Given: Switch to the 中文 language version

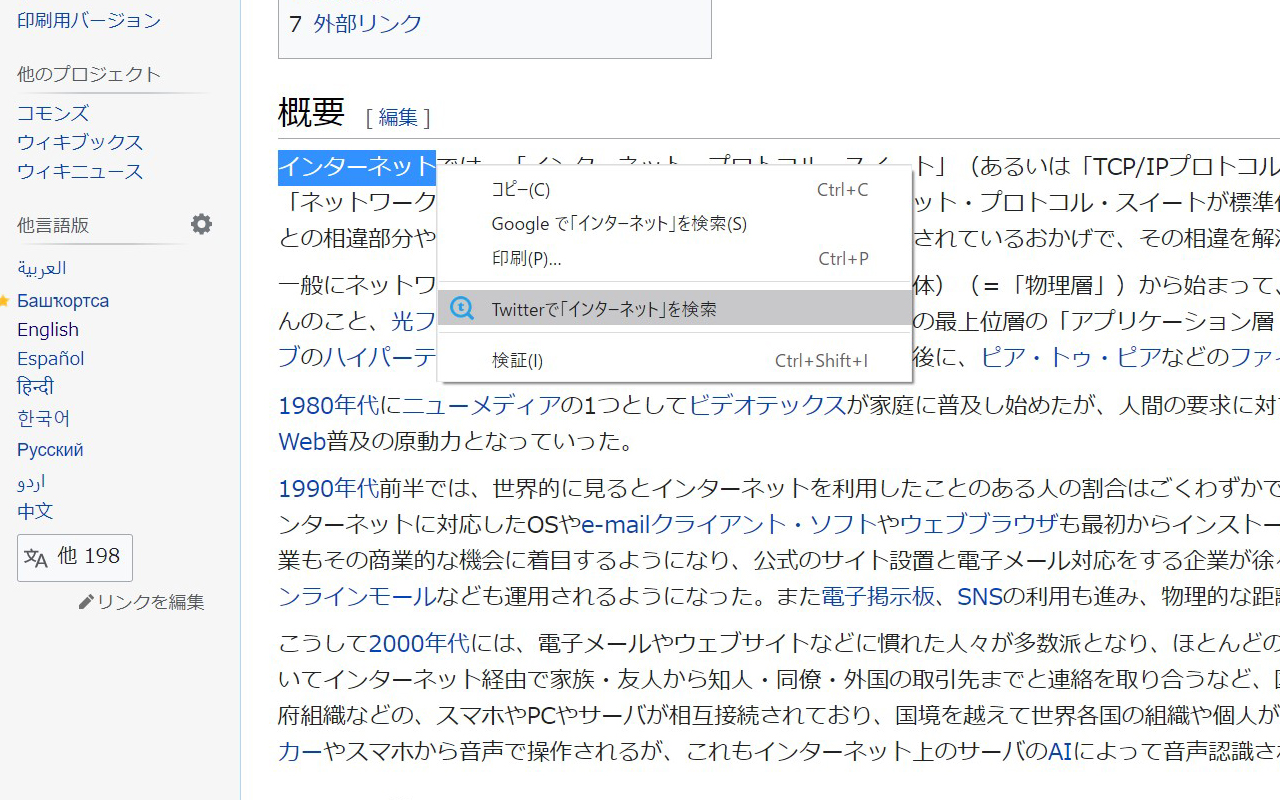Looking at the screenshot, I should tap(35, 511).
